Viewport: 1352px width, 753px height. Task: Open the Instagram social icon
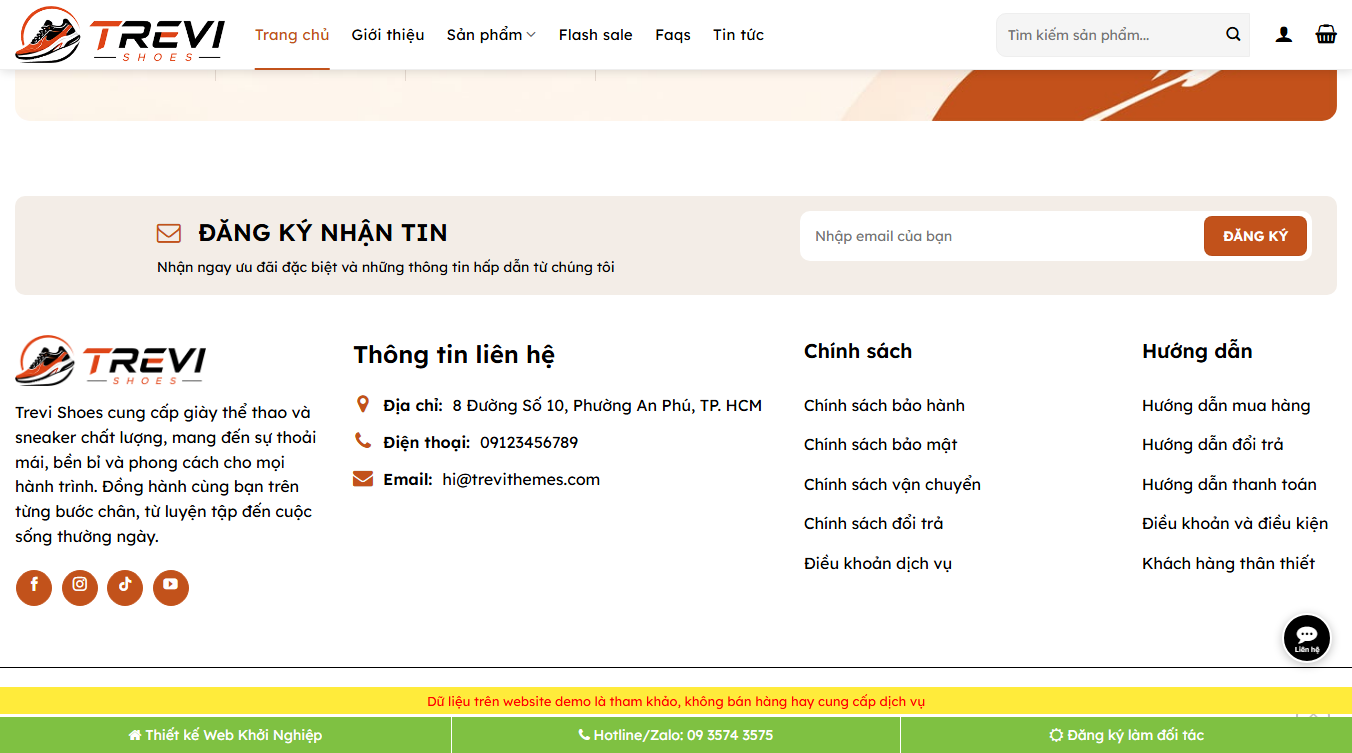click(x=80, y=588)
